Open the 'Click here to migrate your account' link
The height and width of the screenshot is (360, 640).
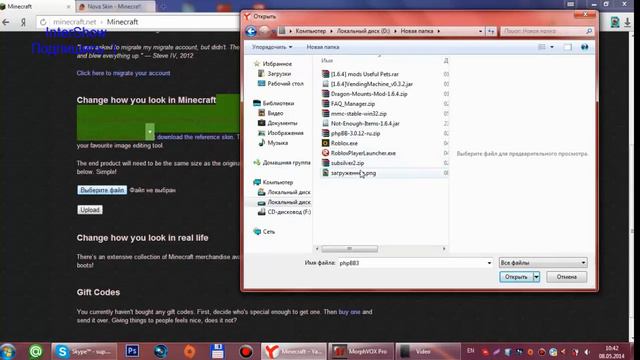123,73
